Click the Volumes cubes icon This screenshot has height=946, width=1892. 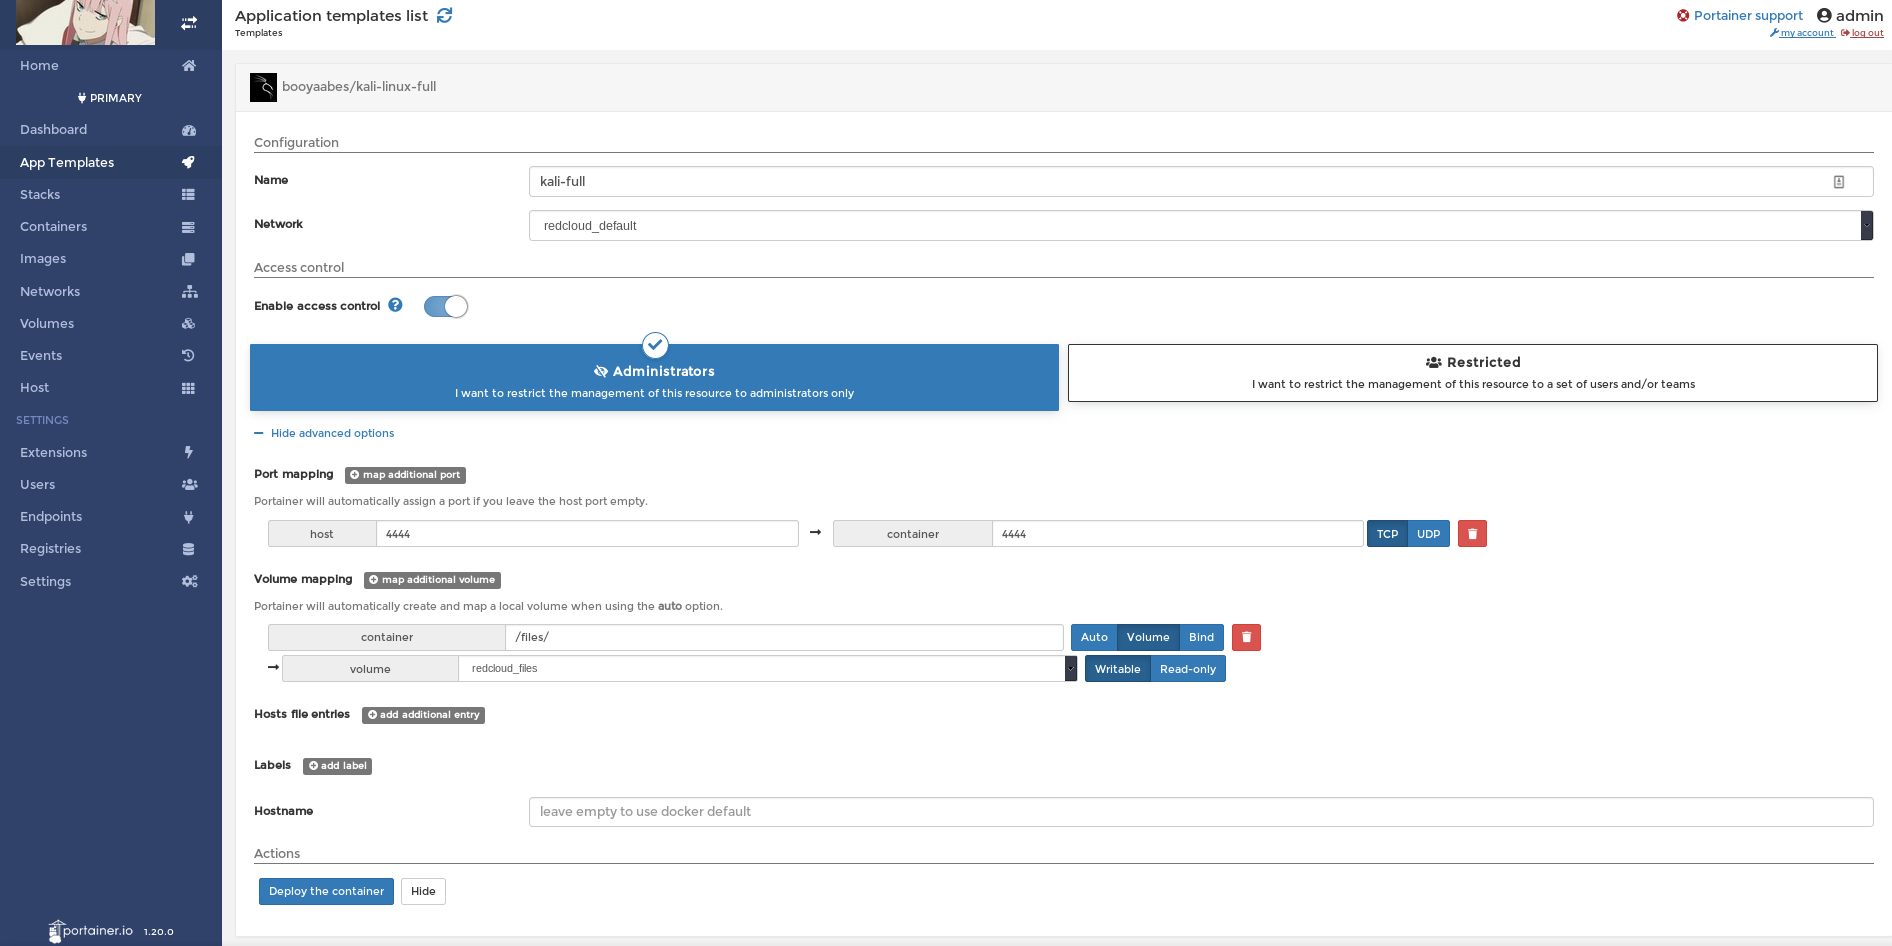tap(188, 323)
